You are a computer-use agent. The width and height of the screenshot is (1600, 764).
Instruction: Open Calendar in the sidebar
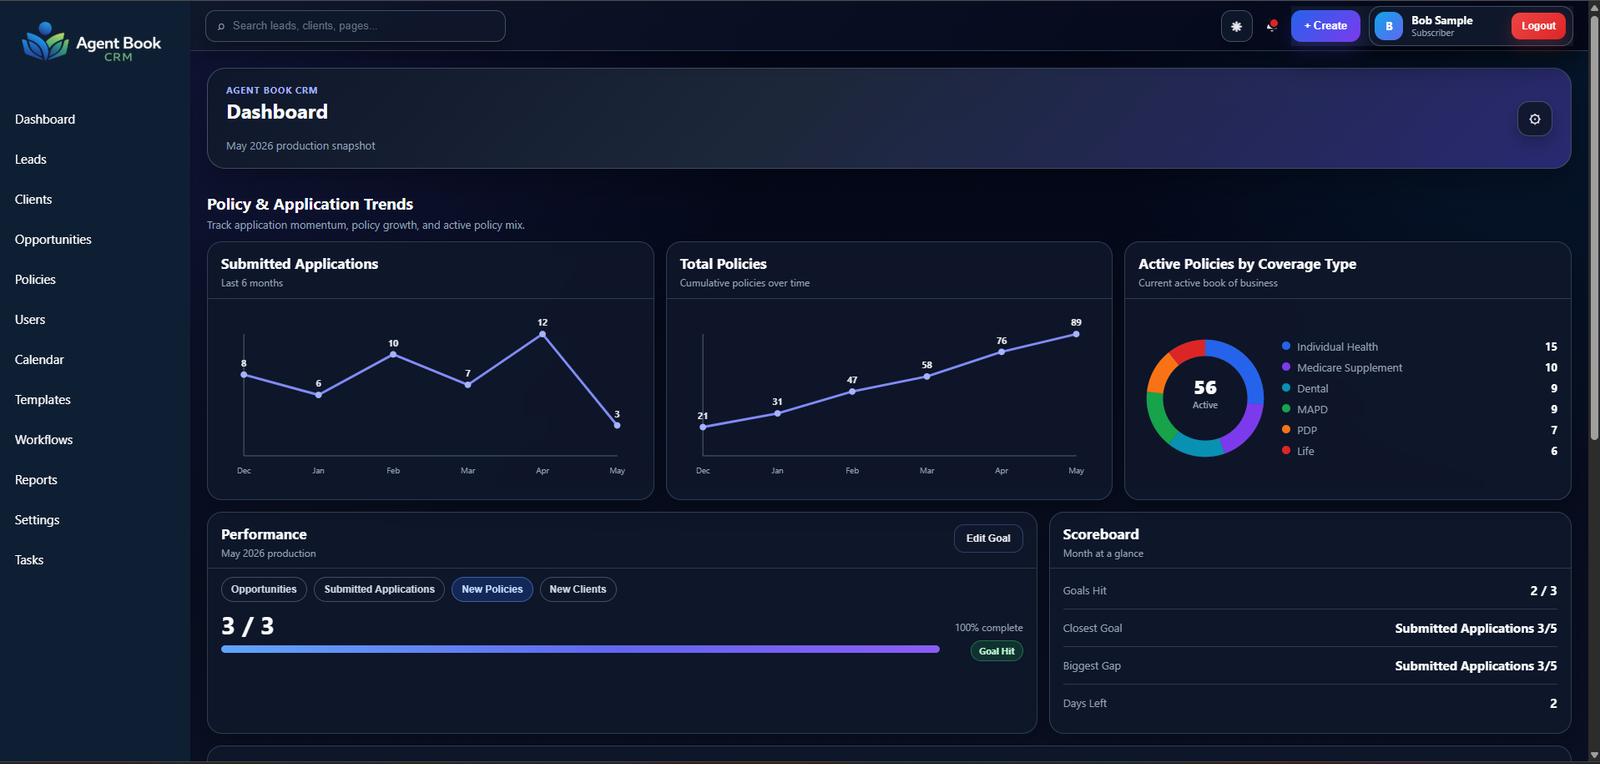pos(40,359)
